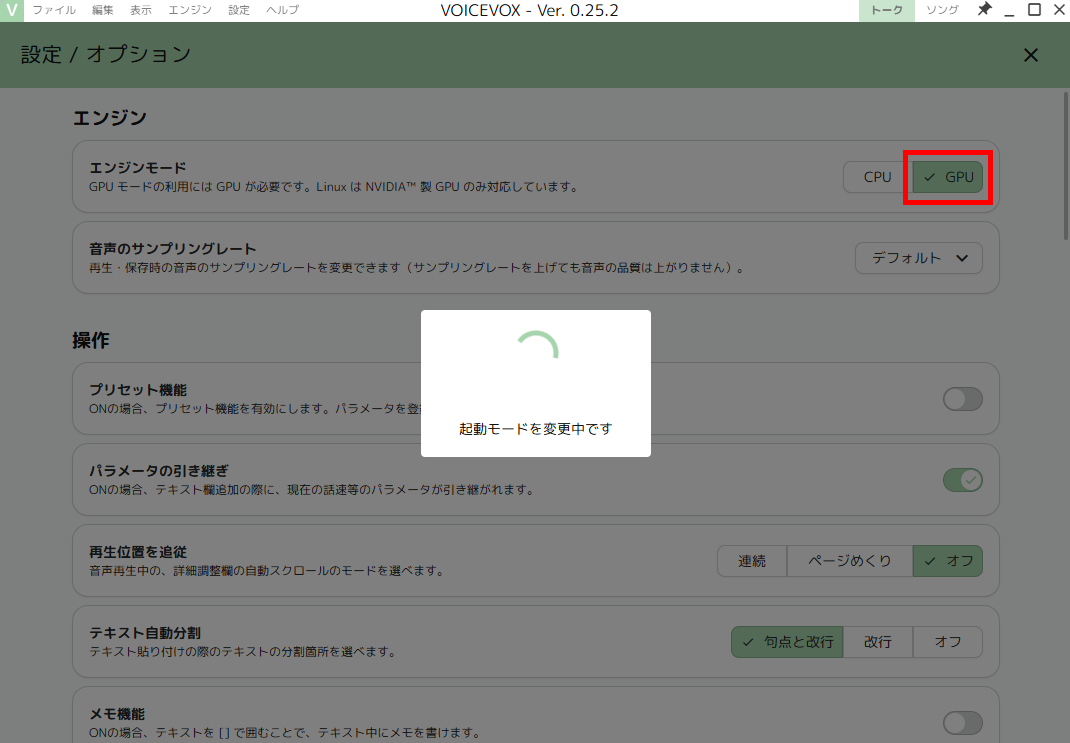This screenshot has width=1070, height=743.
Task: Maximize the VOICEVOX window
Action: click(x=1035, y=10)
